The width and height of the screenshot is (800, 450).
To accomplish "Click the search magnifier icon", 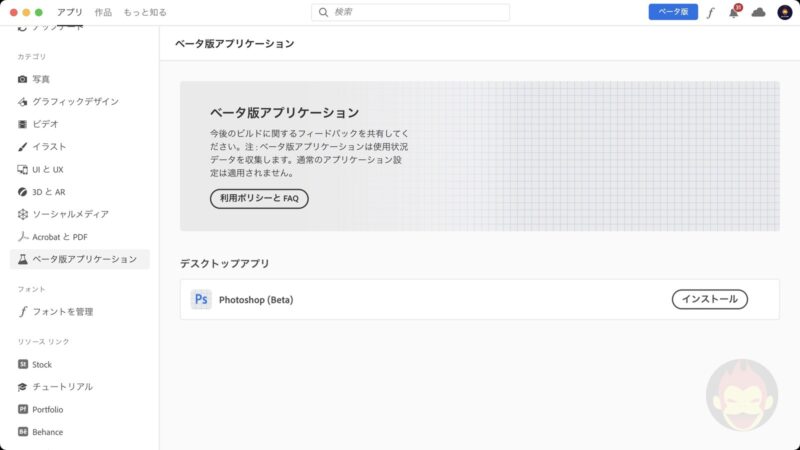I will [x=323, y=12].
